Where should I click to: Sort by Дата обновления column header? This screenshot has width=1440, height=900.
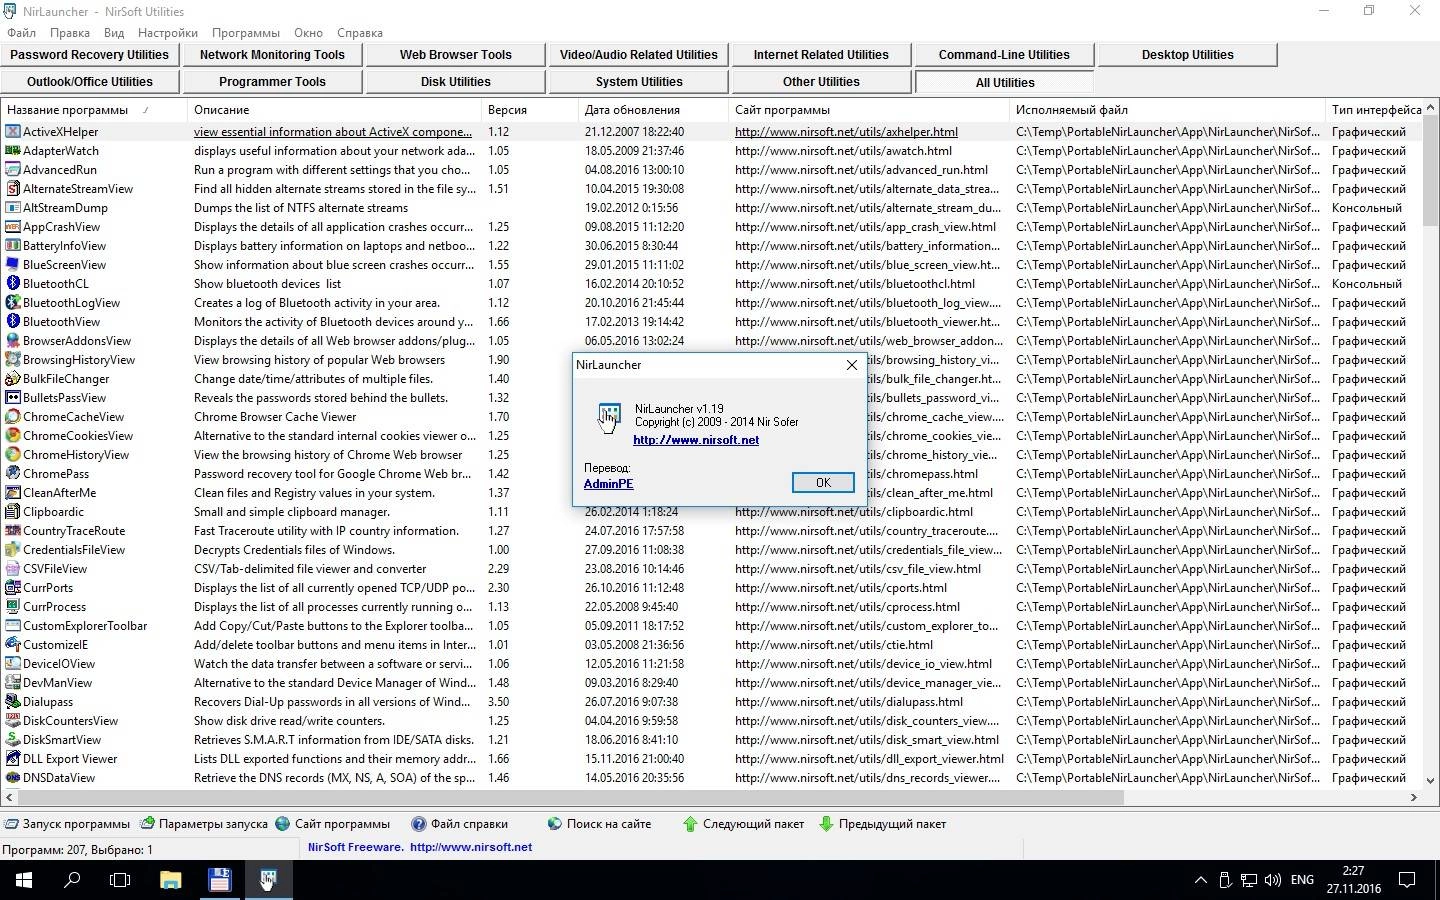[653, 110]
